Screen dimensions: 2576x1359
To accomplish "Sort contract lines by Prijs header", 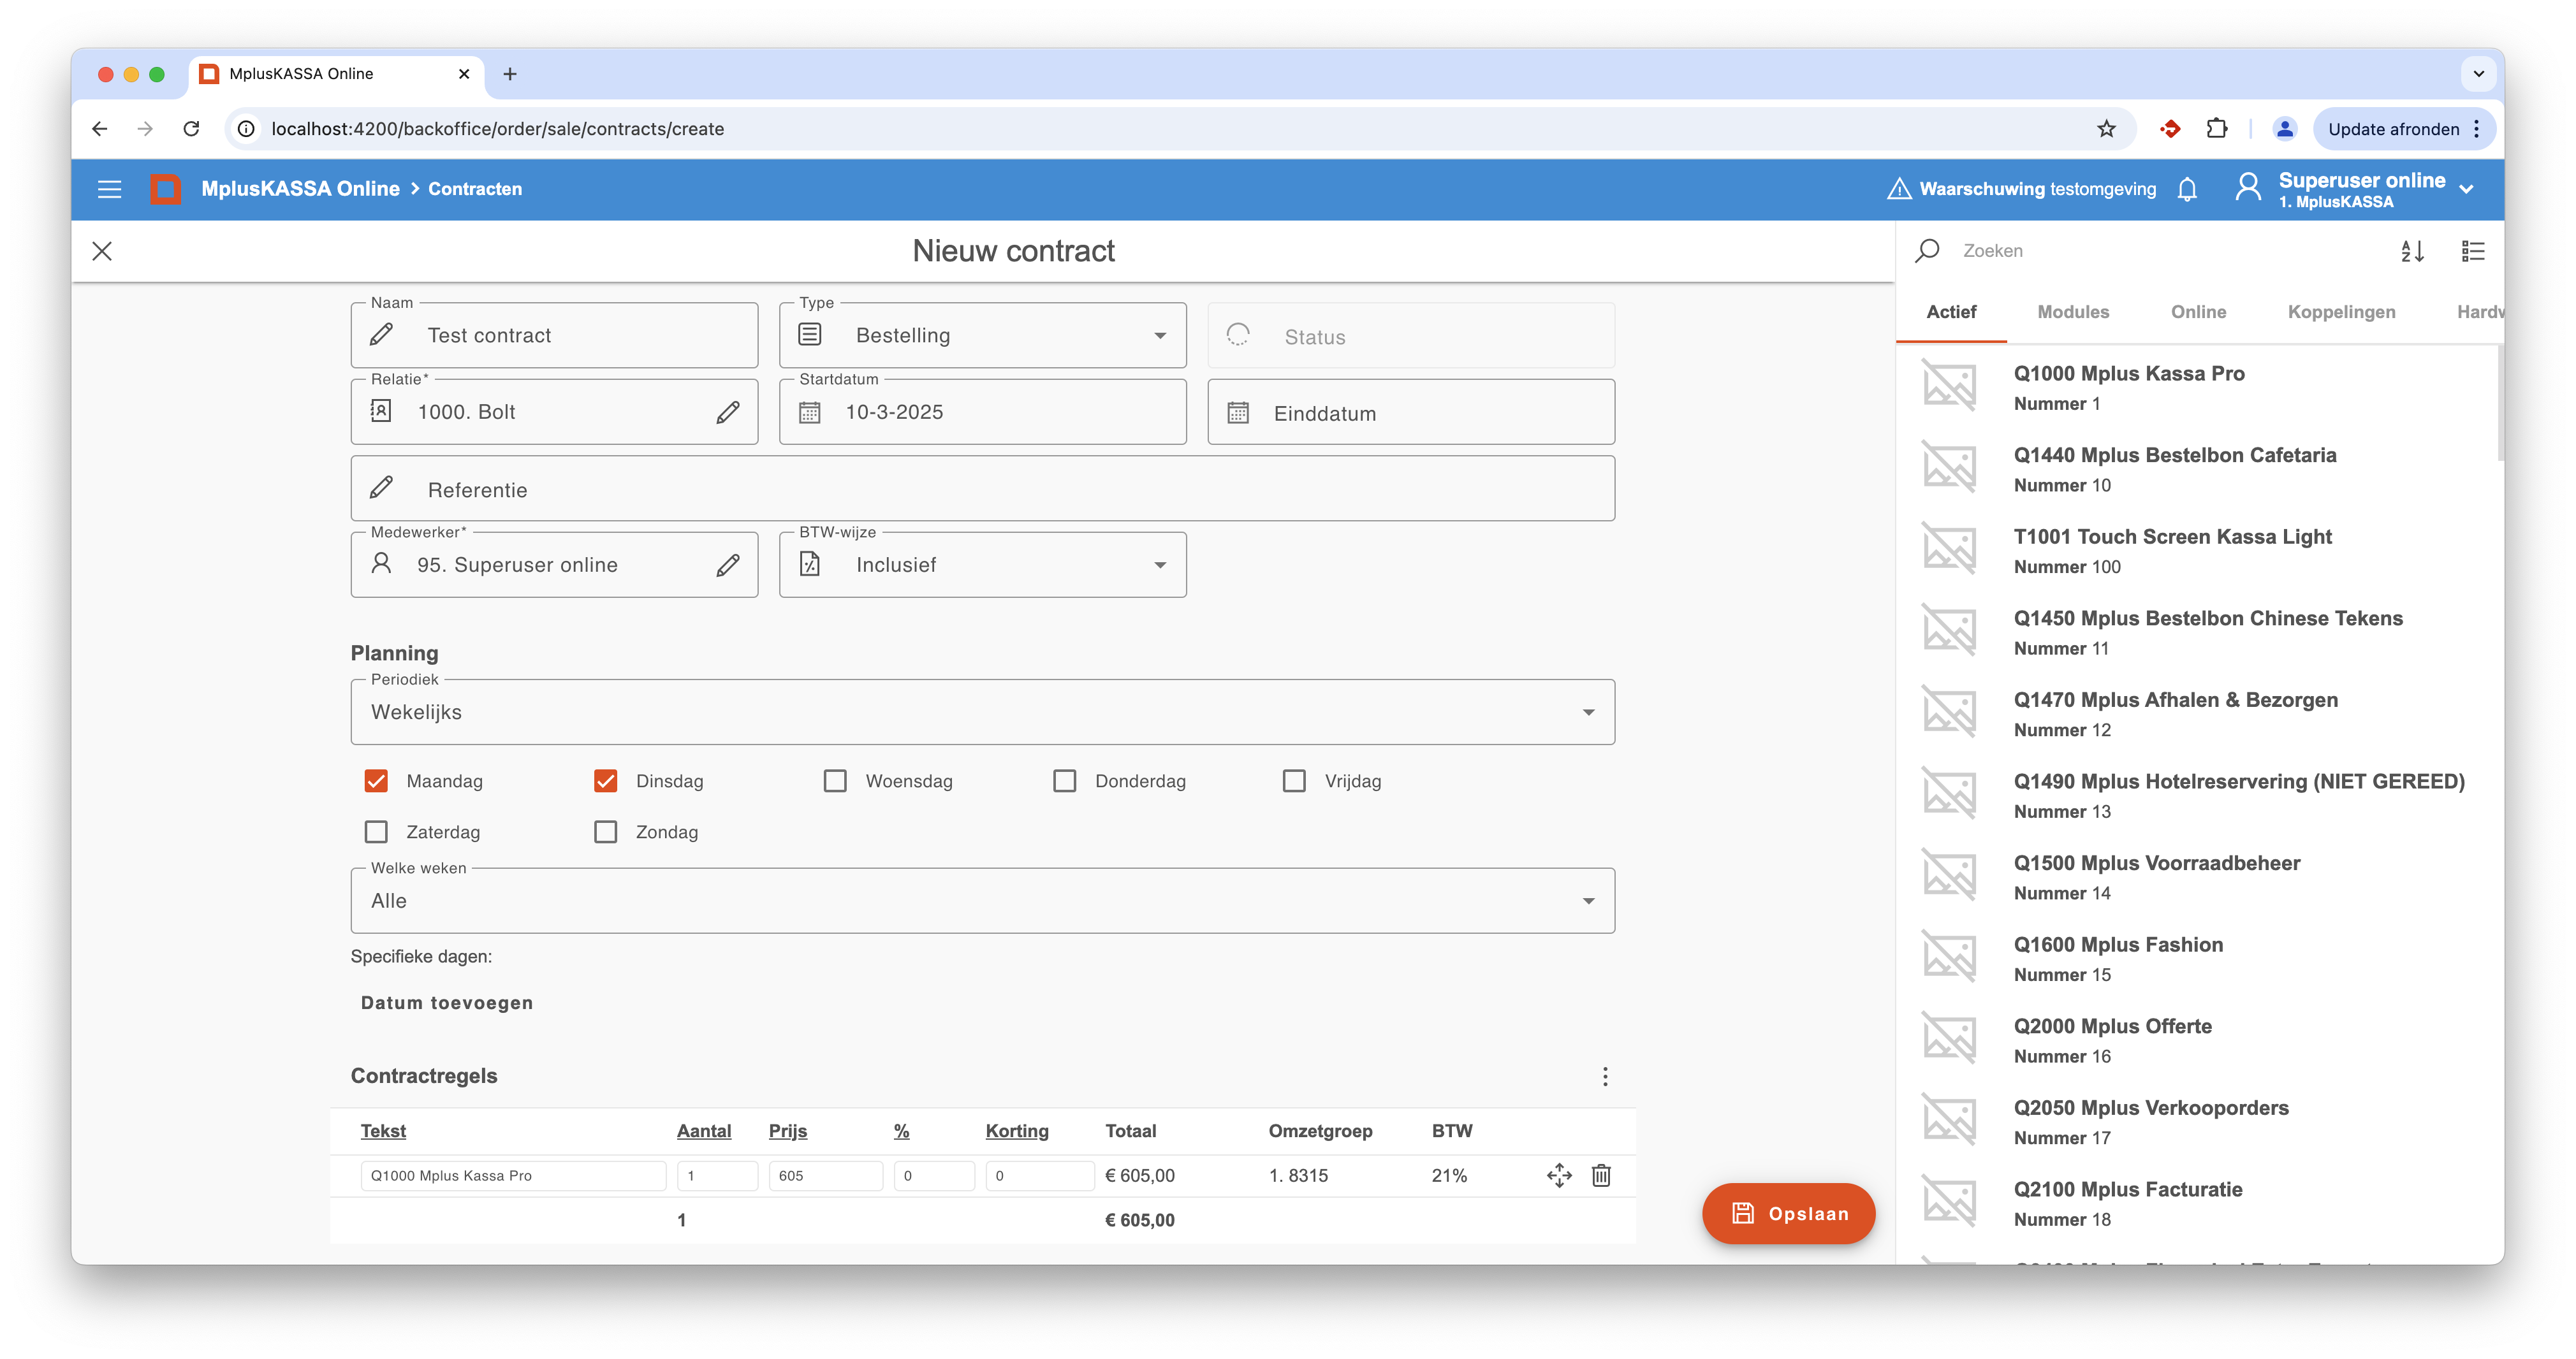I will coord(788,1131).
